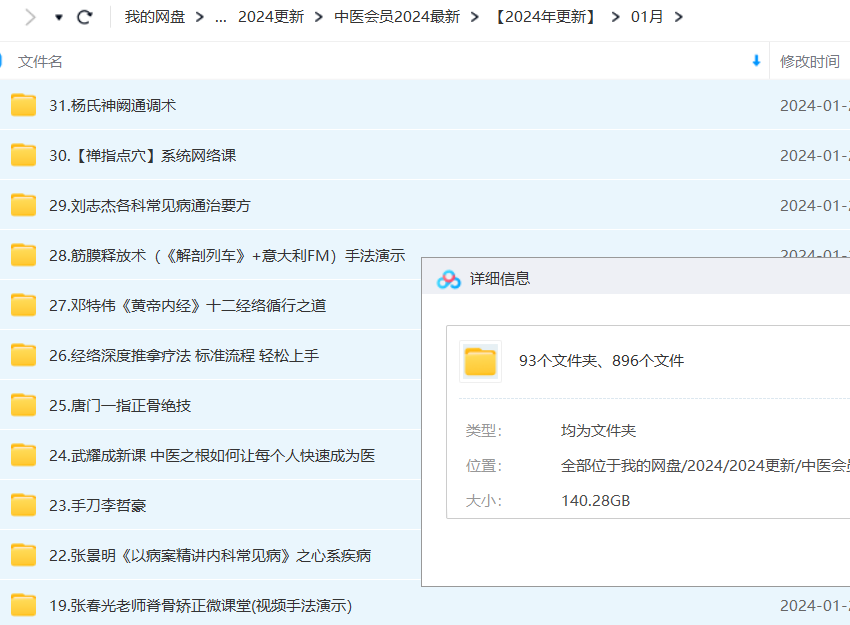Toggle the blue sort direction arrow

[x=756, y=61]
